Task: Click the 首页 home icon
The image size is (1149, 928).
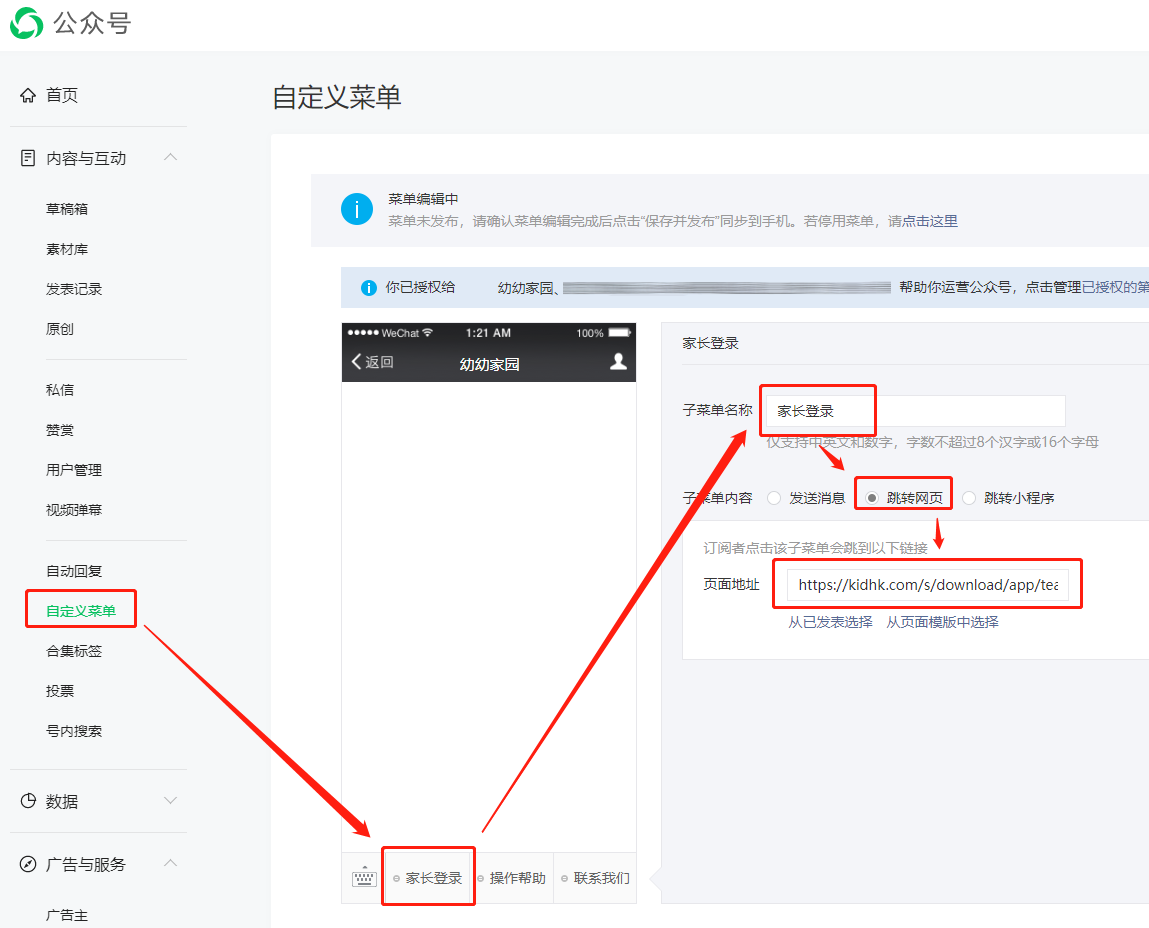Action: pyautogui.click(x=28, y=95)
